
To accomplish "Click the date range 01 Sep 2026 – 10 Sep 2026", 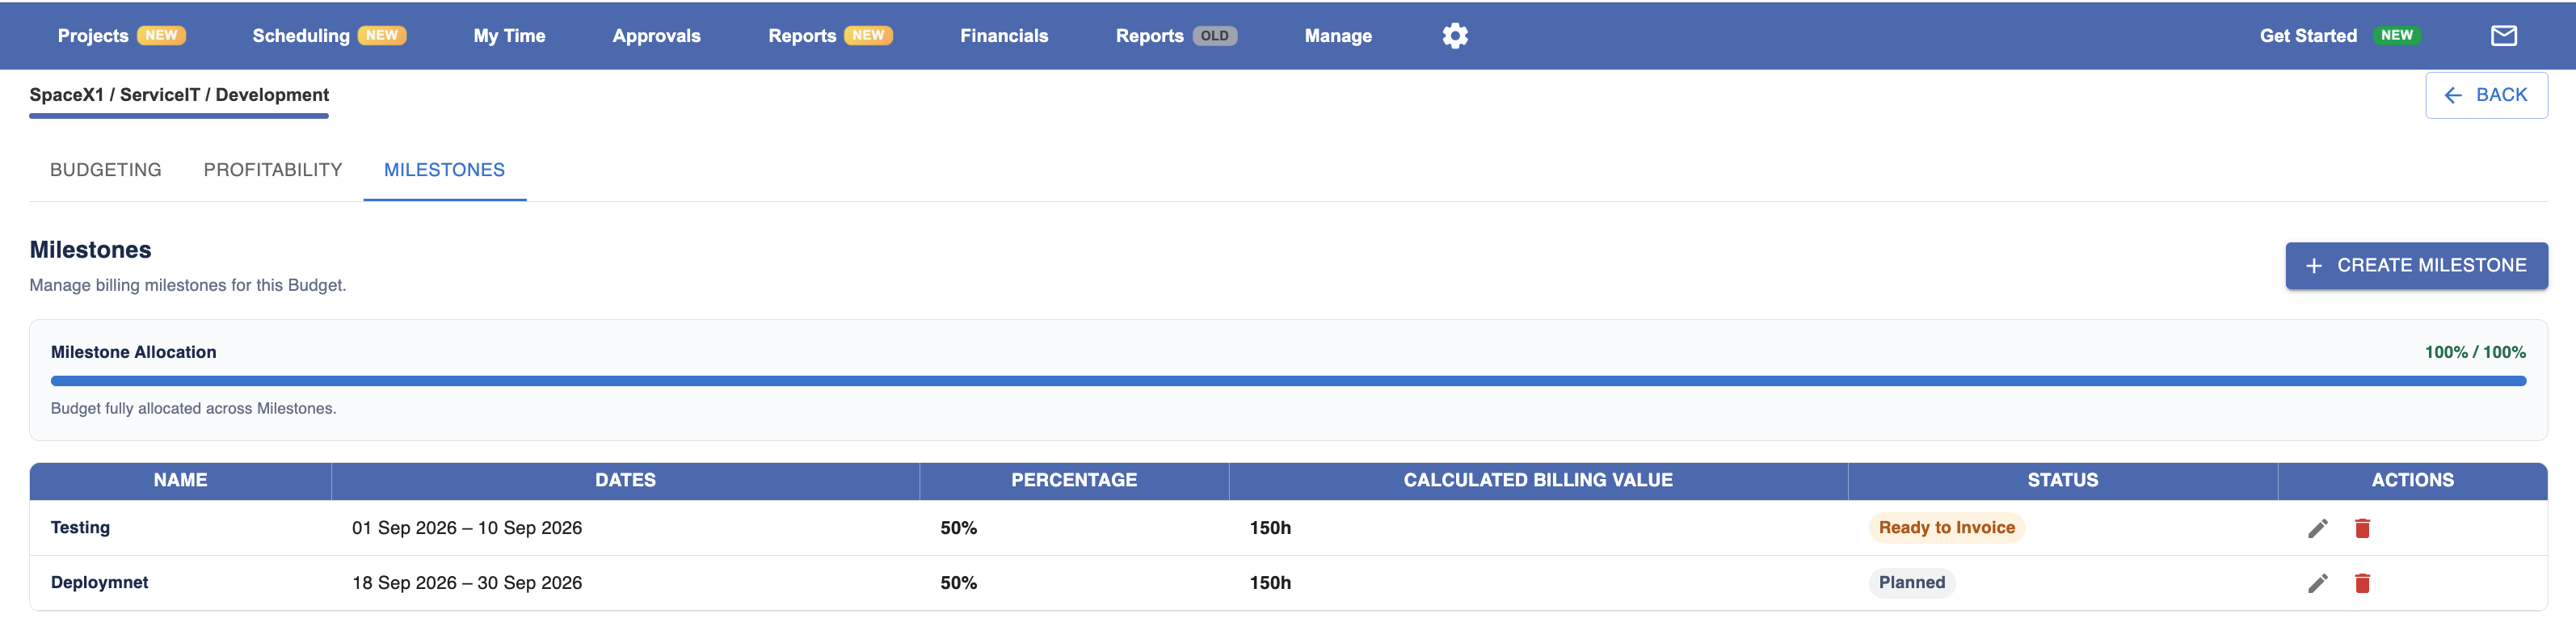I will click(x=467, y=528).
